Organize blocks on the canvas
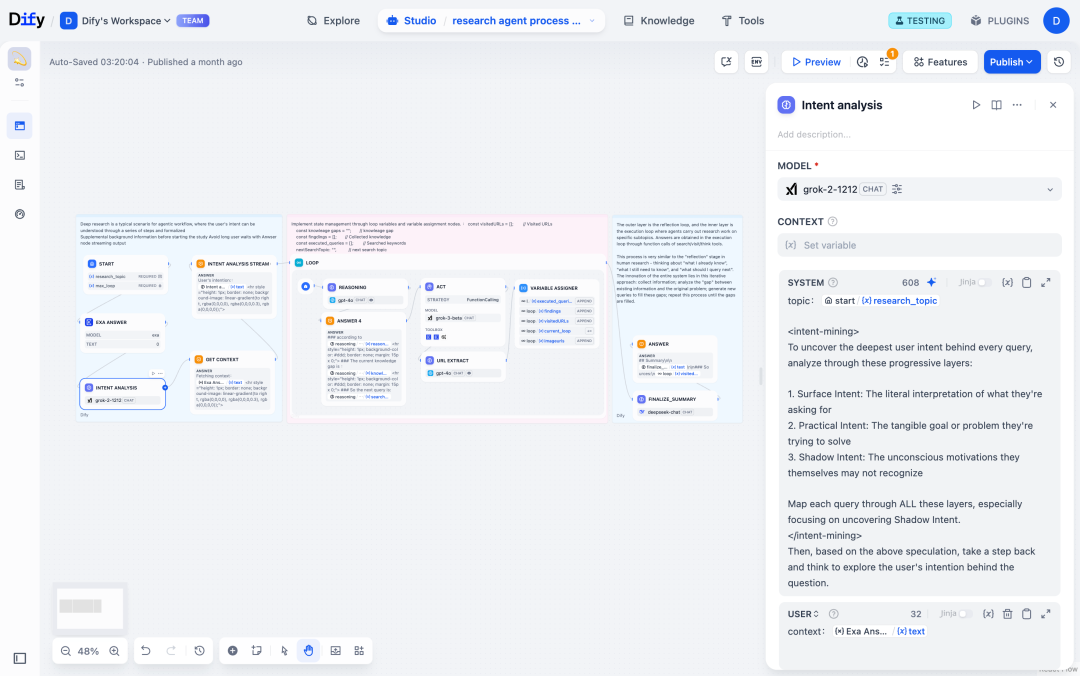This screenshot has width=1080, height=676. point(359,651)
